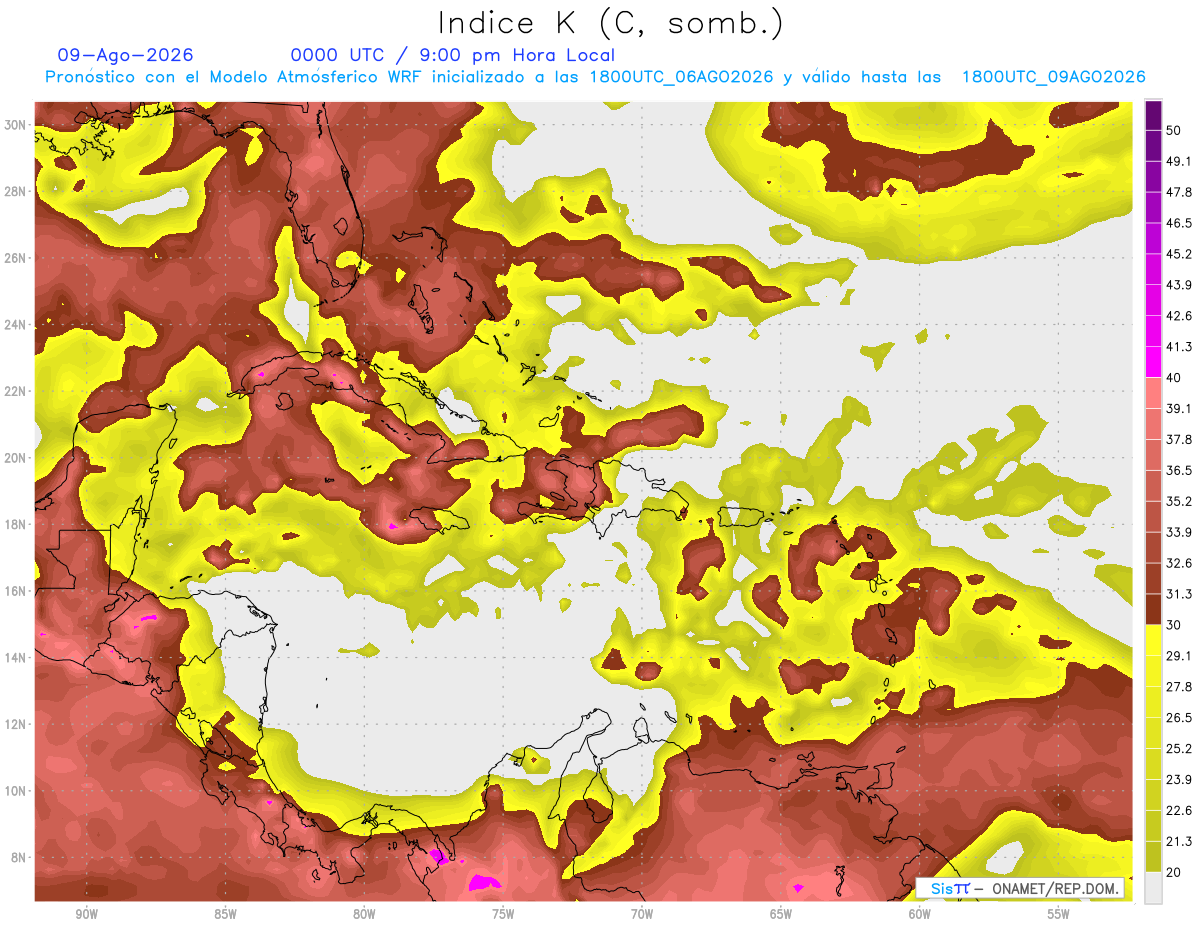Click the valid-until stamp '1800UTC_09AGO2026'
This screenshot has height=927, width=1200.
1053,77
